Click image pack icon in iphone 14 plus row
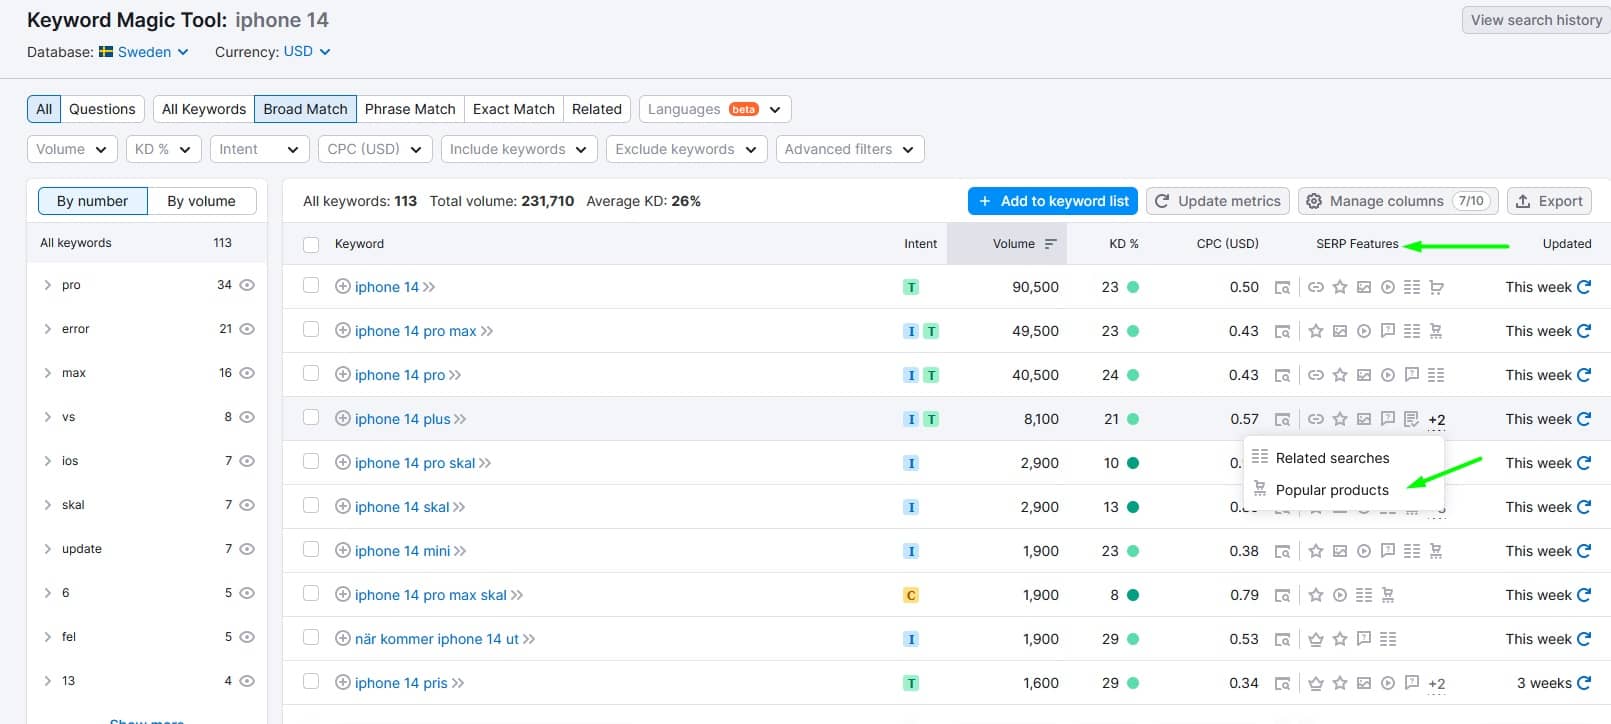The width and height of the screenshot is (1611, 724). click(x=1364, y=419)
